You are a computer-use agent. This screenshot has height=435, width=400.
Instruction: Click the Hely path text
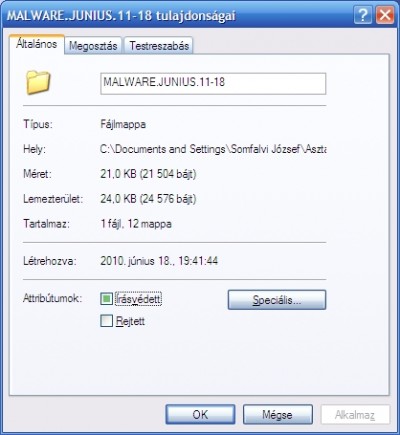tap(213, 149)
